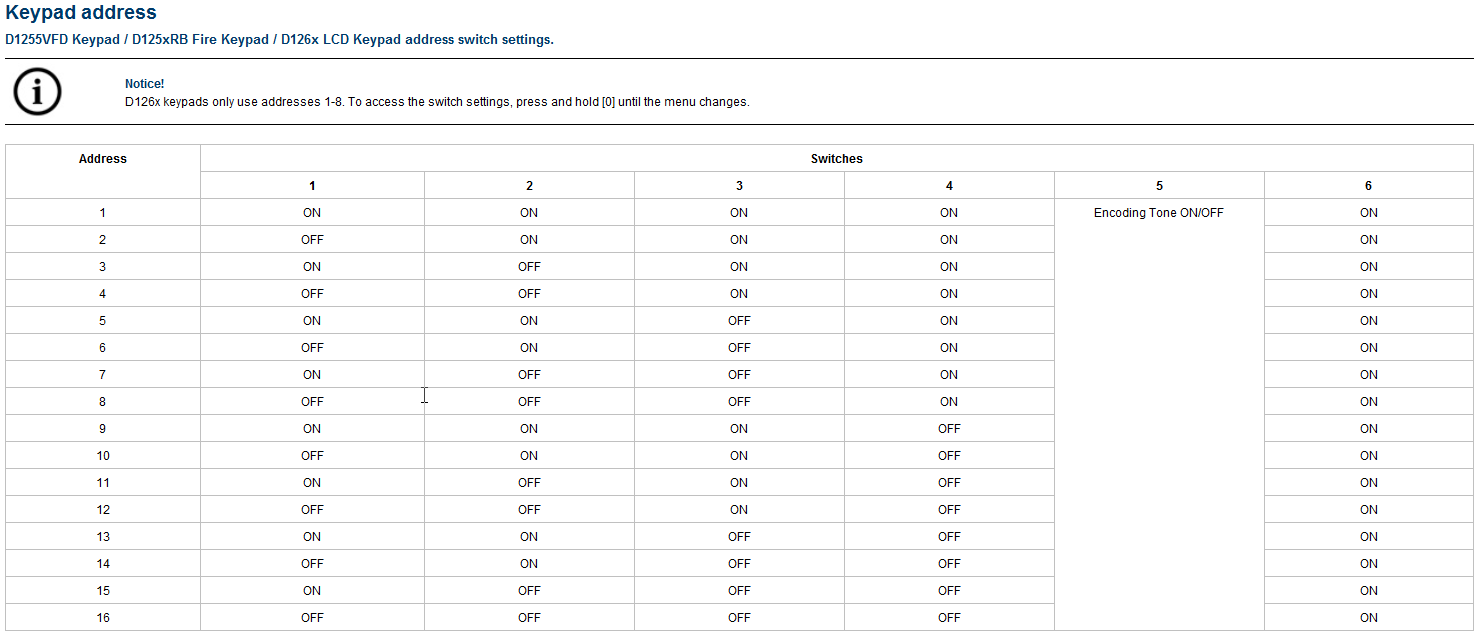Select the switch 6 column header
The width and height of the screenshot is (1481, 644).
click(1368, 186)
